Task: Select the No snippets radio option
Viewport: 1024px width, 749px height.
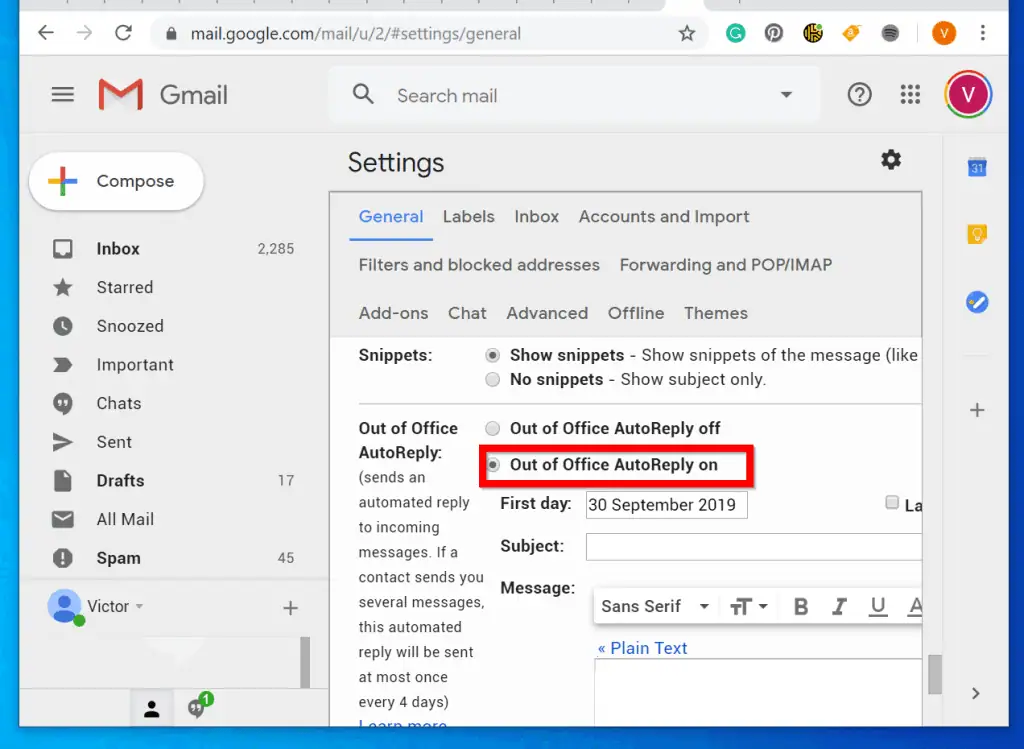Action: point(492,380)
